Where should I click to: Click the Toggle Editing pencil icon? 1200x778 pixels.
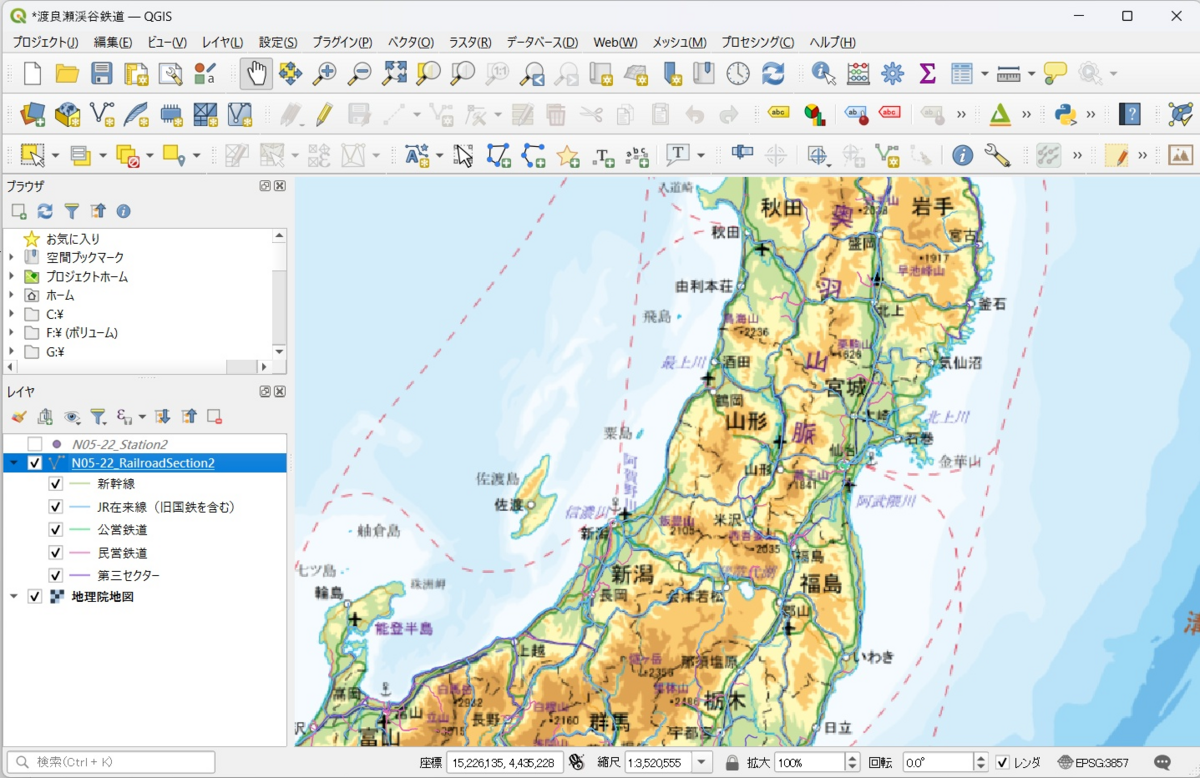click(323, 114)
